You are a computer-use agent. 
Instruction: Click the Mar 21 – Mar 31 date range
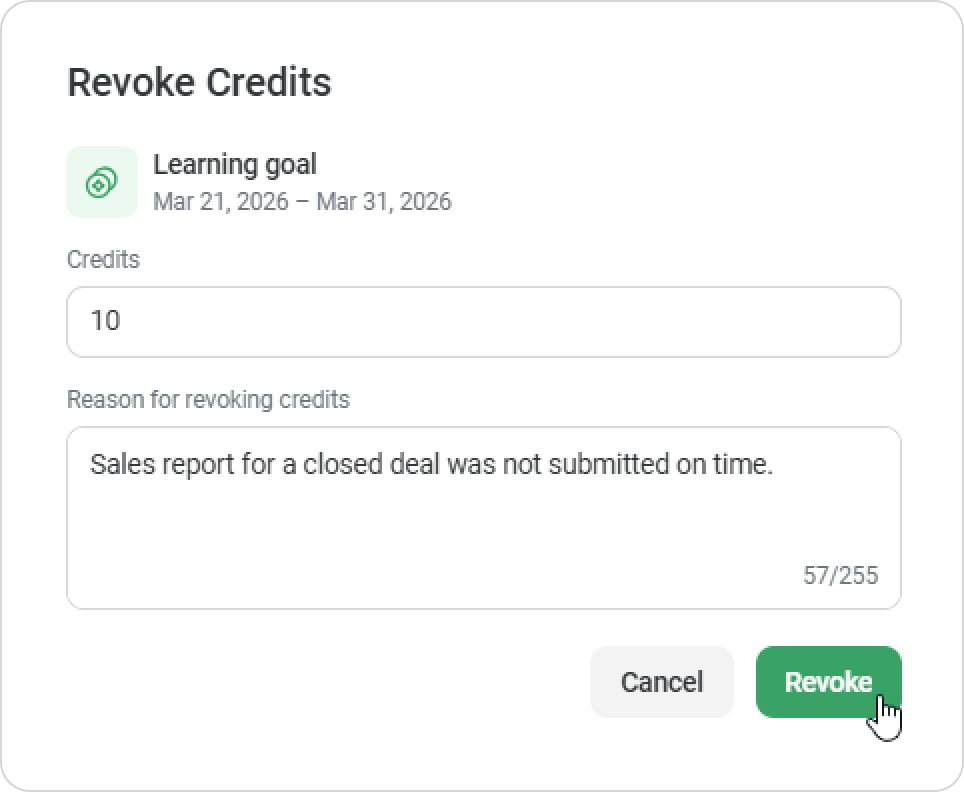coord(302,201)
